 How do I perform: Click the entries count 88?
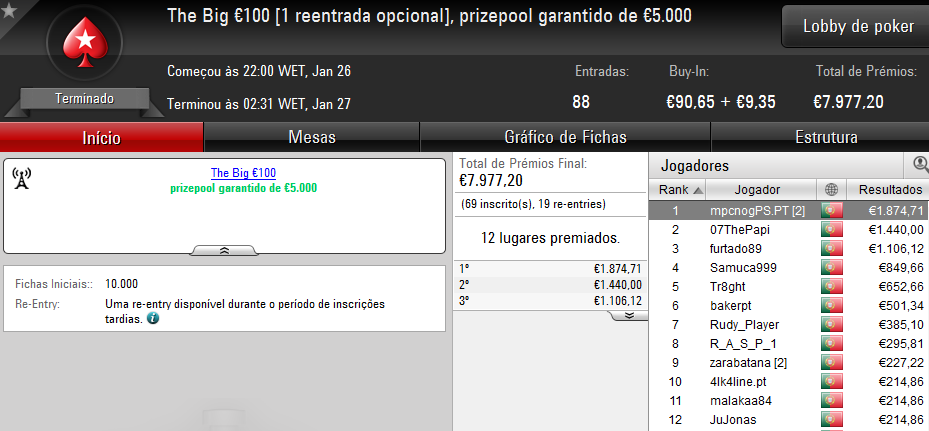click(x=581, y=102)
